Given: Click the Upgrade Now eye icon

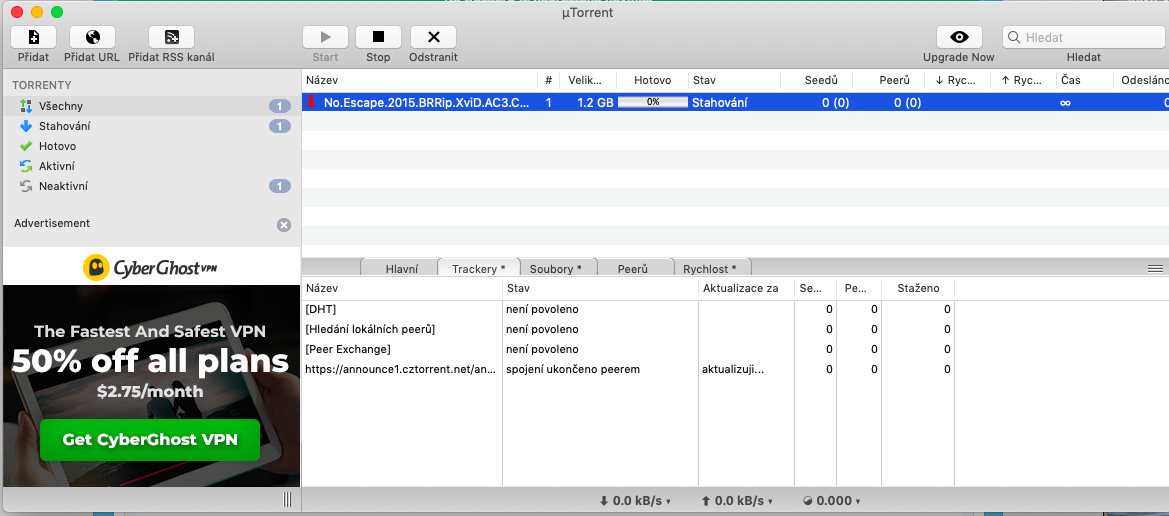Looking at the screenshot, I should [959, 37].
